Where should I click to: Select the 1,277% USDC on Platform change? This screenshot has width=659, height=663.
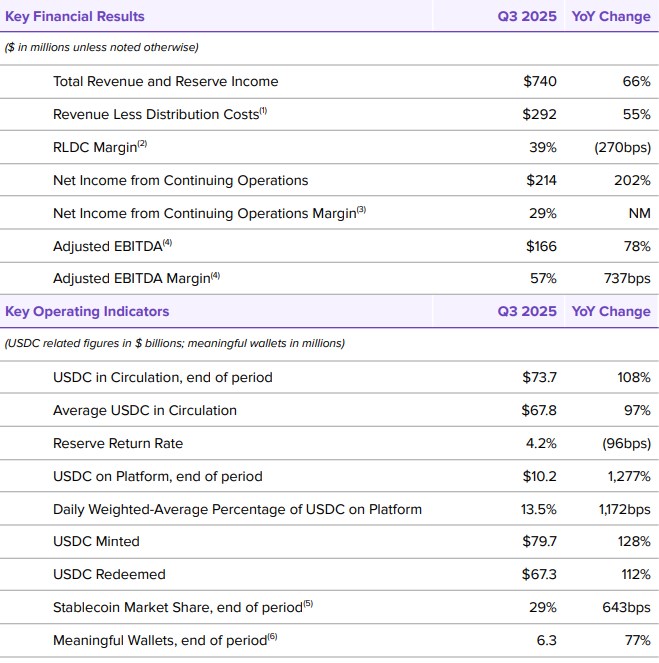coord(626,476)
